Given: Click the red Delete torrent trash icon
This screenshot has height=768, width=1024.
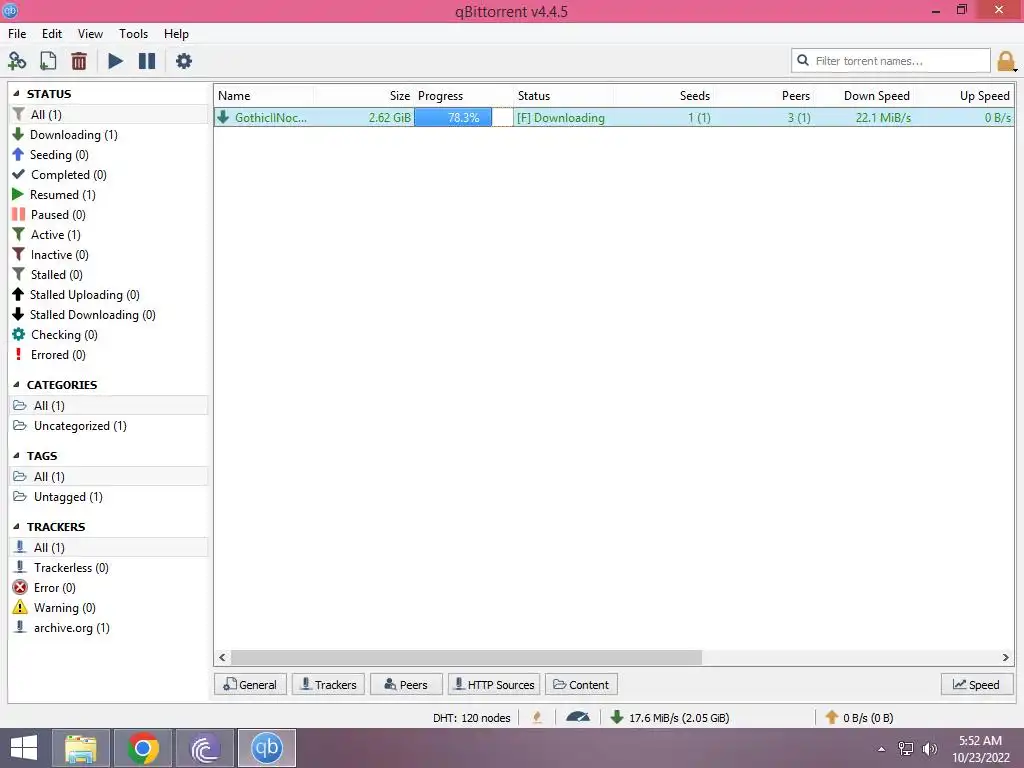Looking at the screenshot, I should 78,61.
